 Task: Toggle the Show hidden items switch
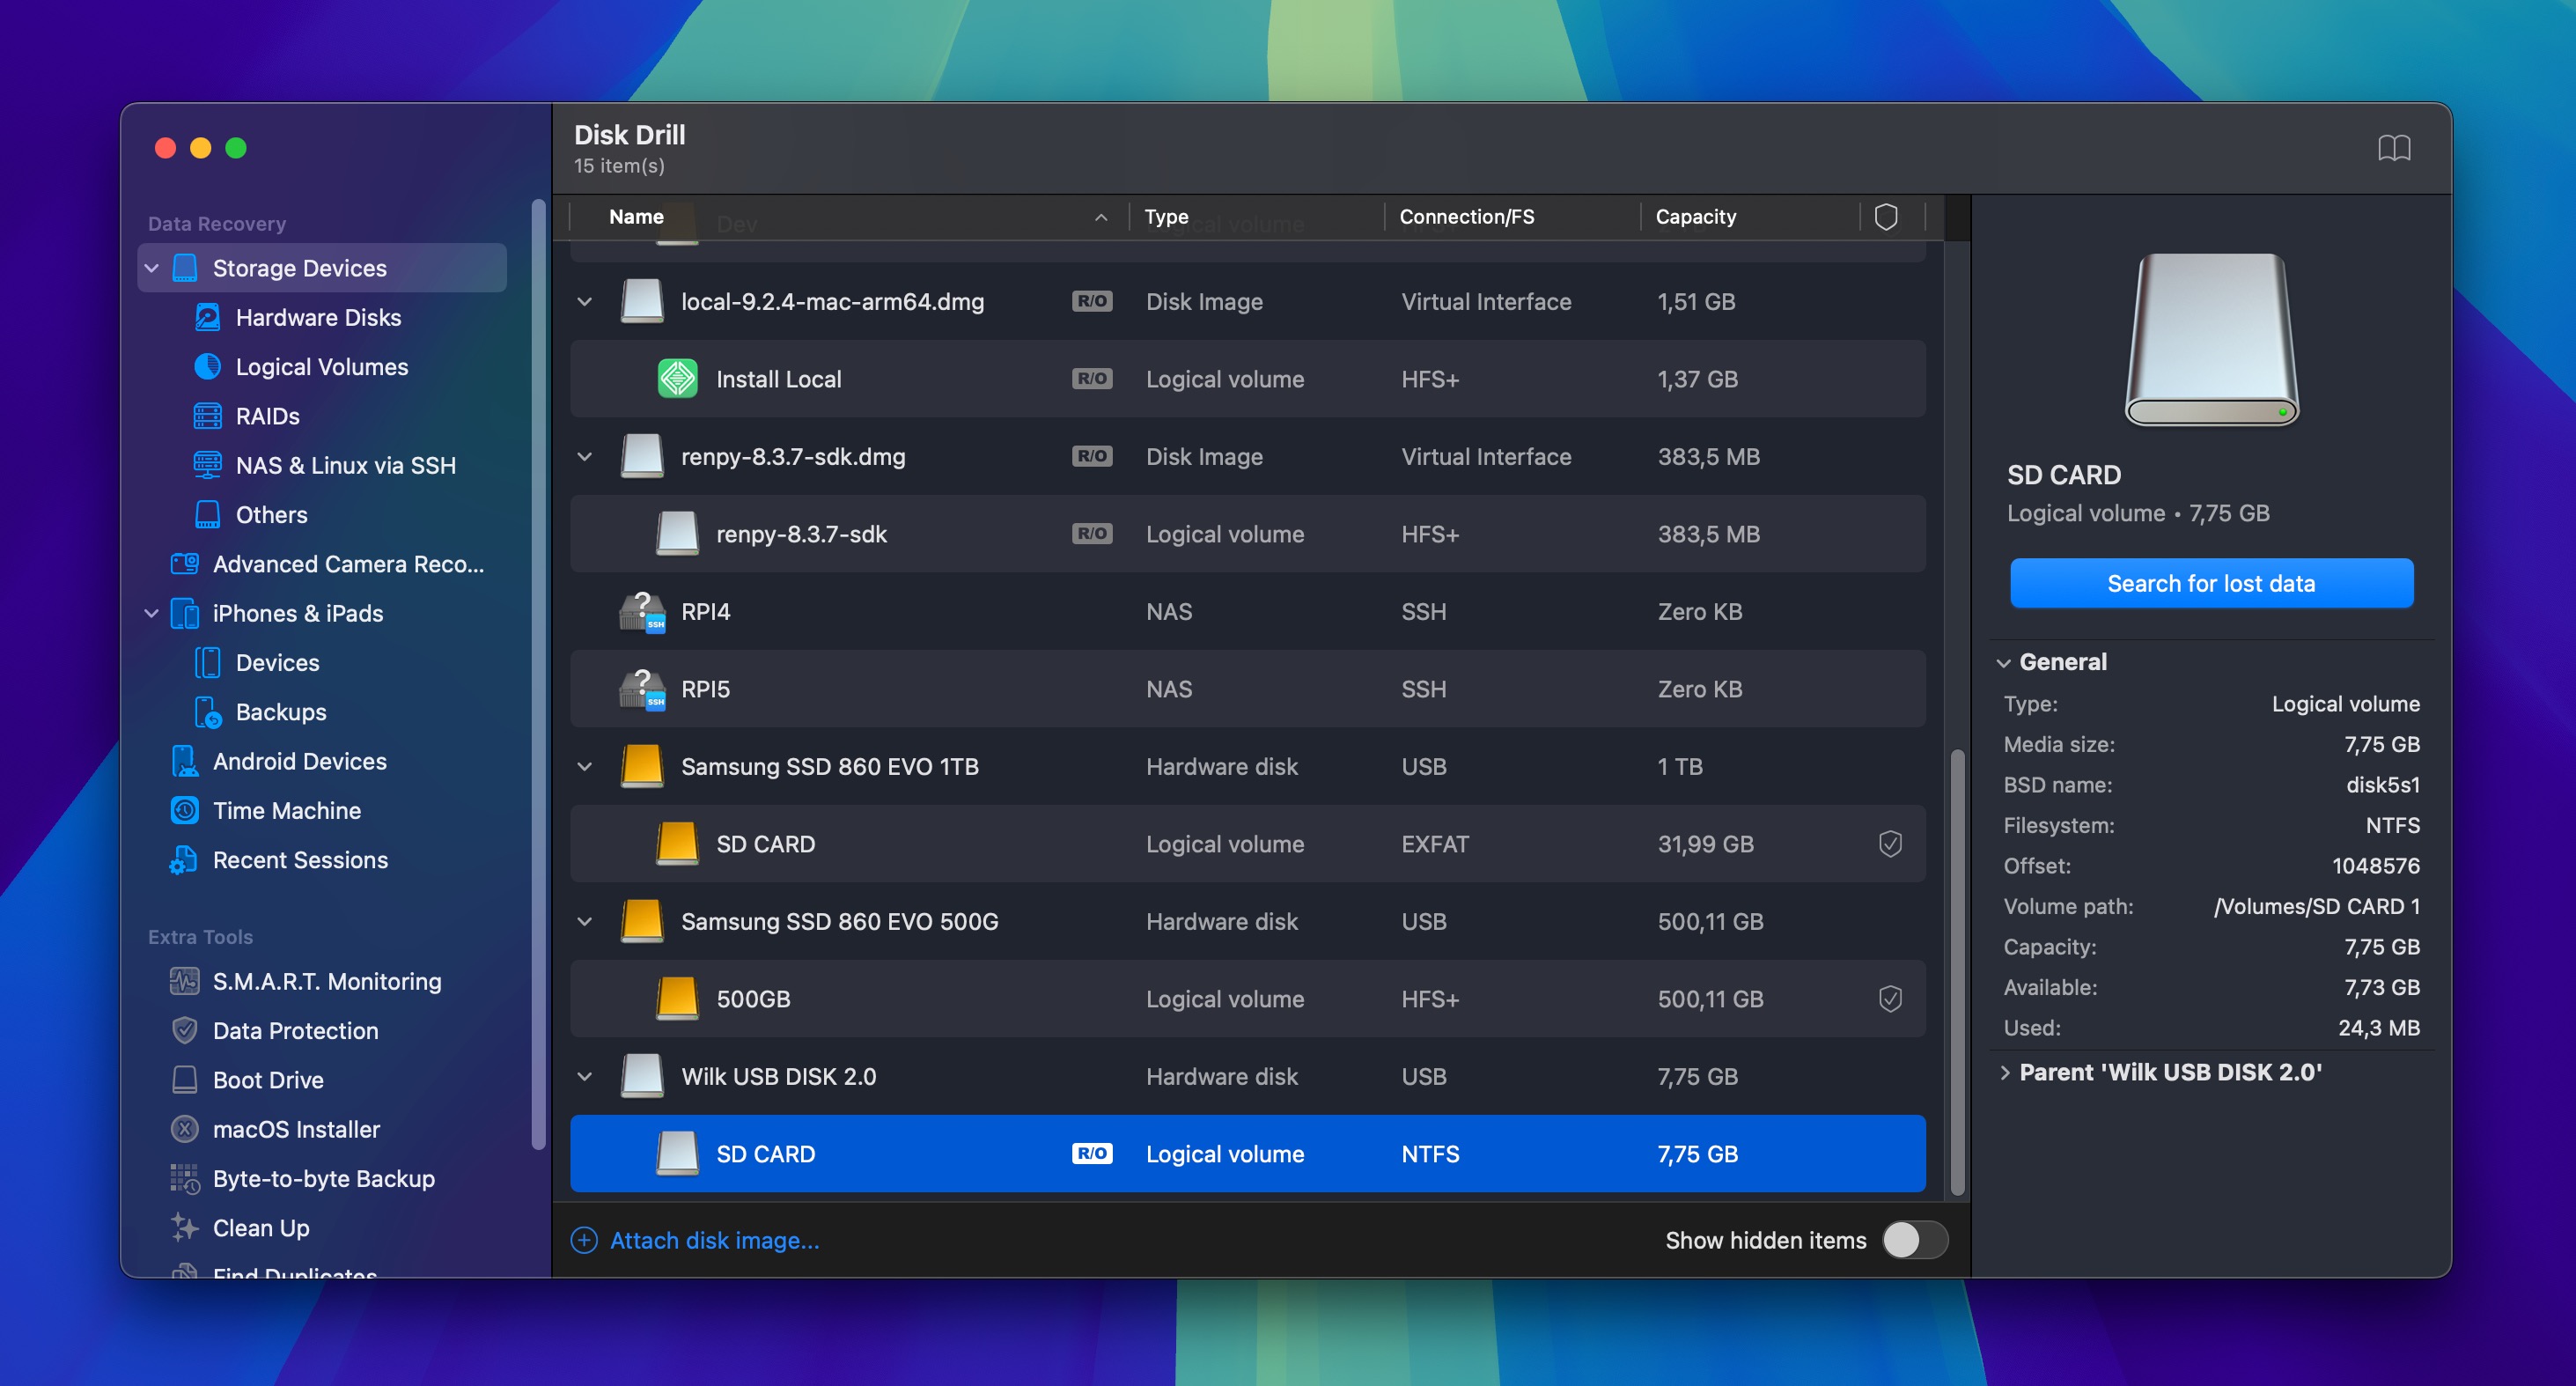[1914, 1240]
